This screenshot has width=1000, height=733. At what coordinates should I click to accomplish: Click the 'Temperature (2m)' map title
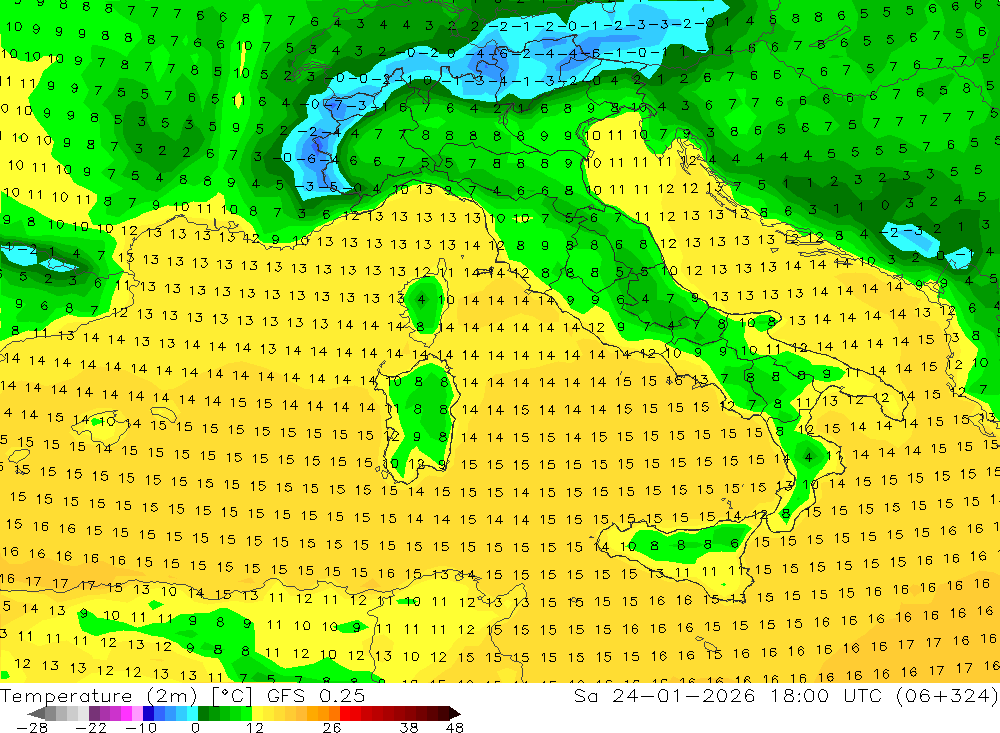coord(99,695)
